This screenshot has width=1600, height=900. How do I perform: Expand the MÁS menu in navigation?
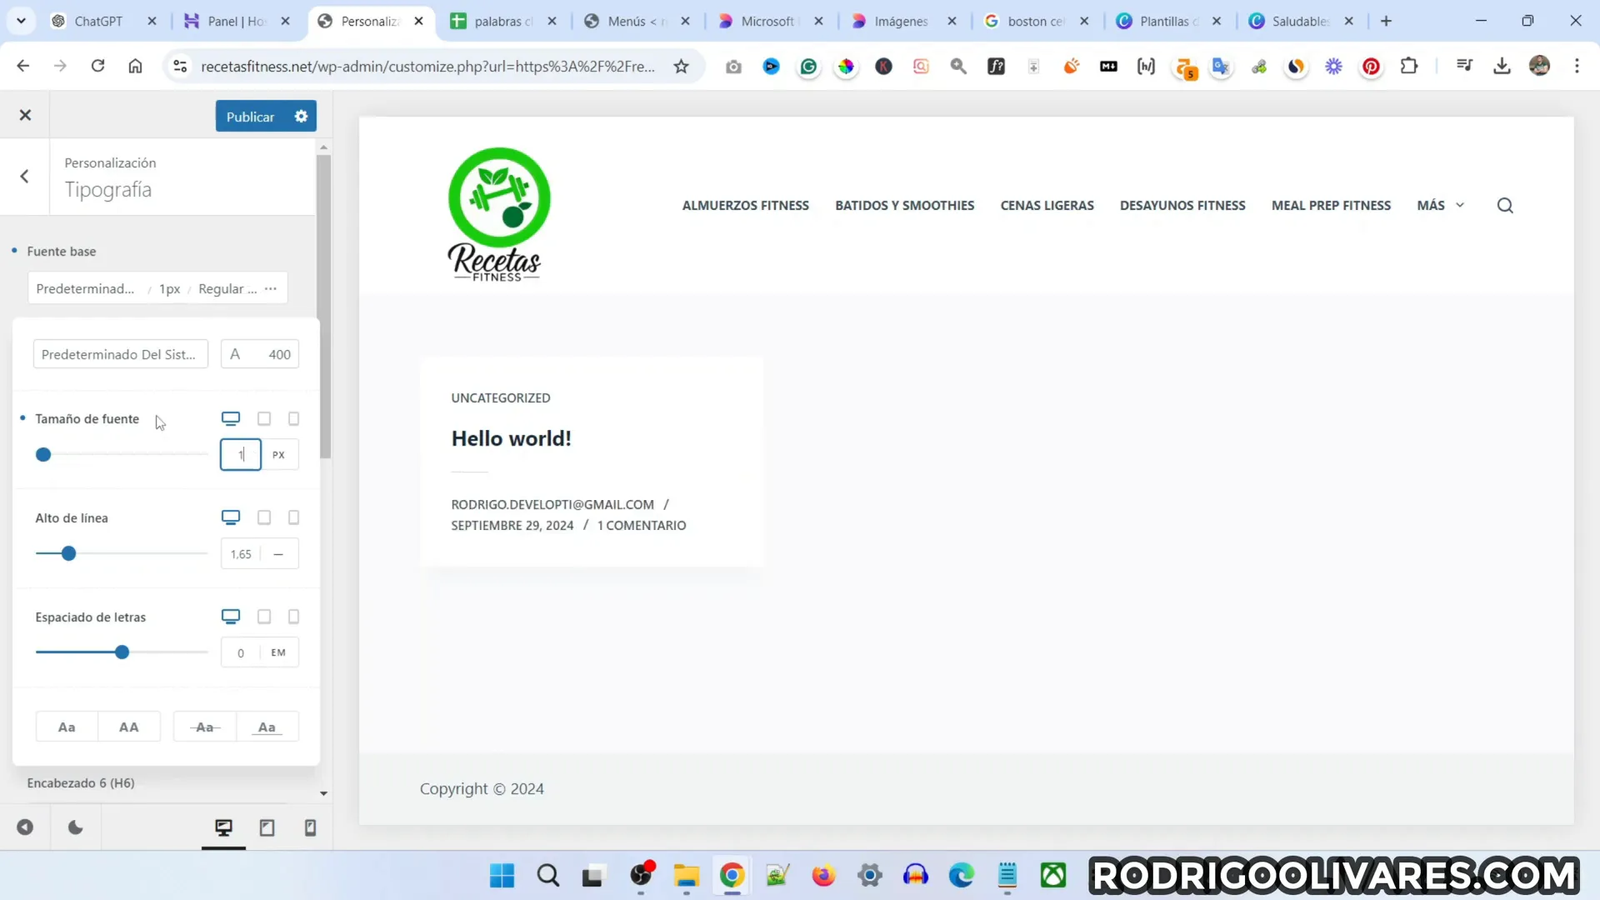tap(1440, 205)
